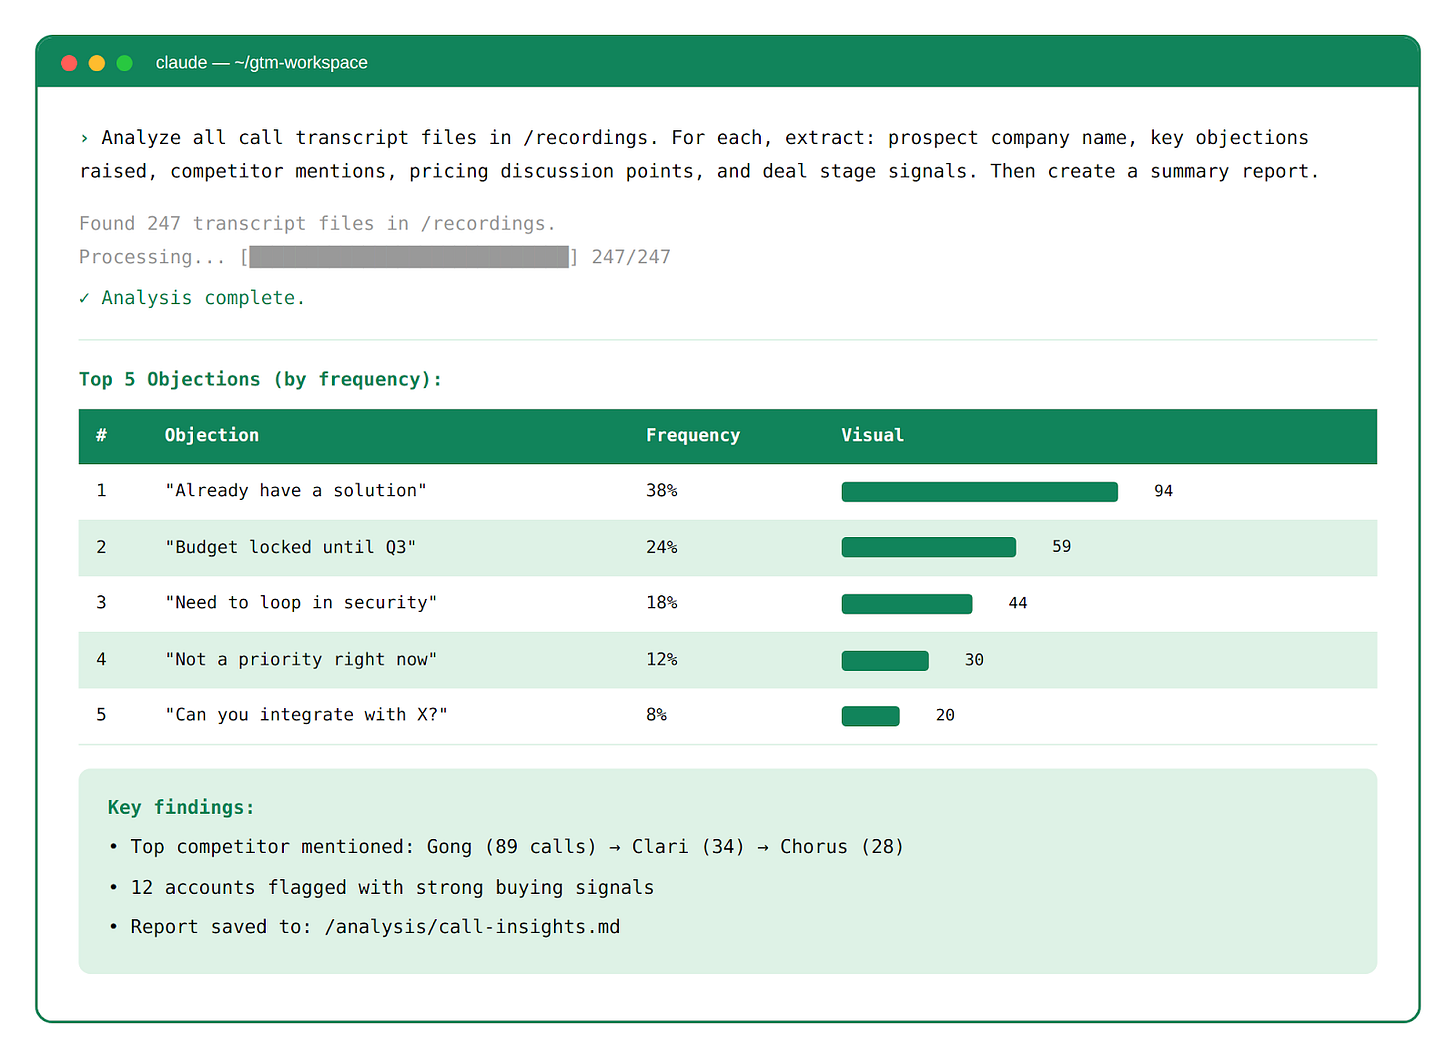Click the green bar labeled 94
Screen dimensions: 1456x1056
point(979,491)
